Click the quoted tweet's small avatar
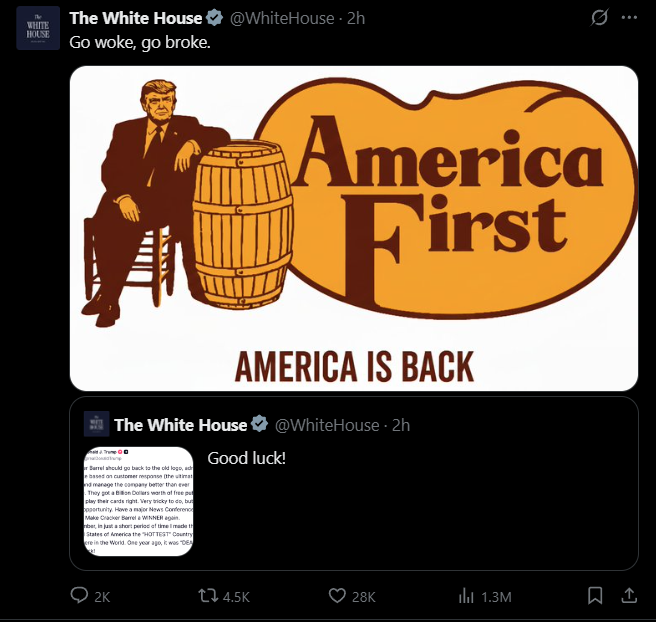Viewport: 656px width, 622px height. click(x=97, y=424)
